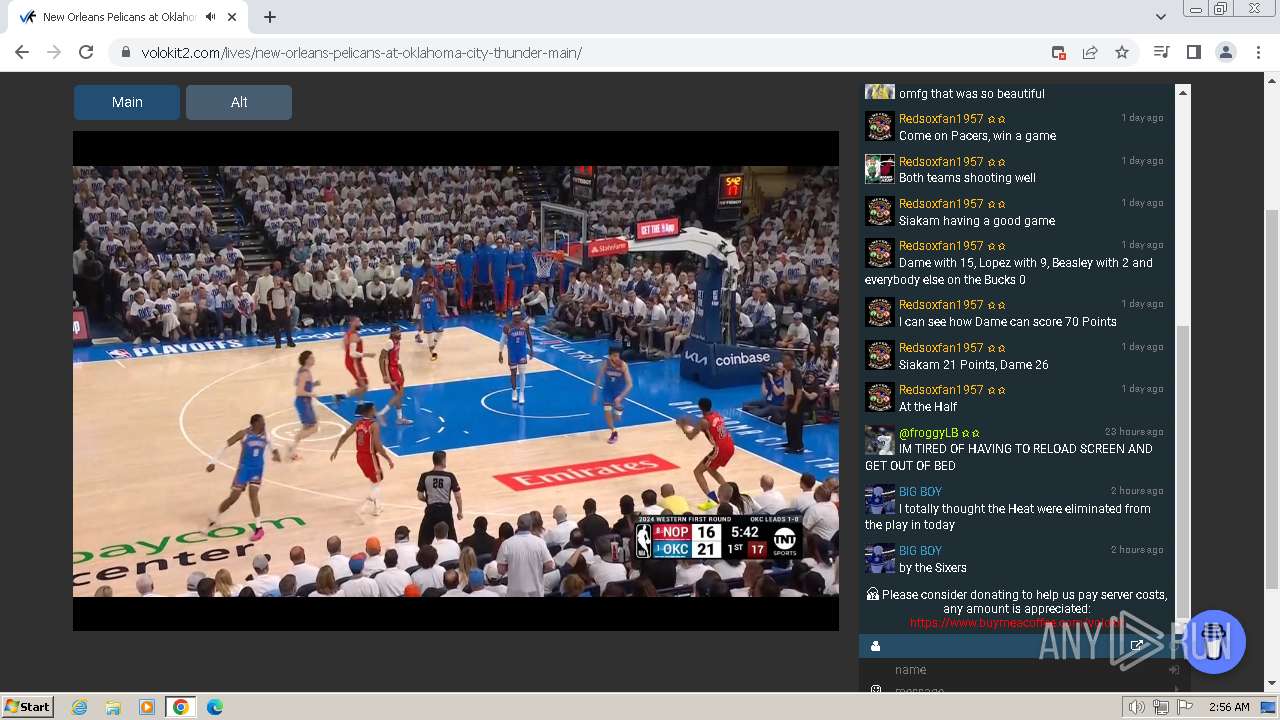
Task: Open the Chrome profile avatar
Action: click(x=1225, y=52)
